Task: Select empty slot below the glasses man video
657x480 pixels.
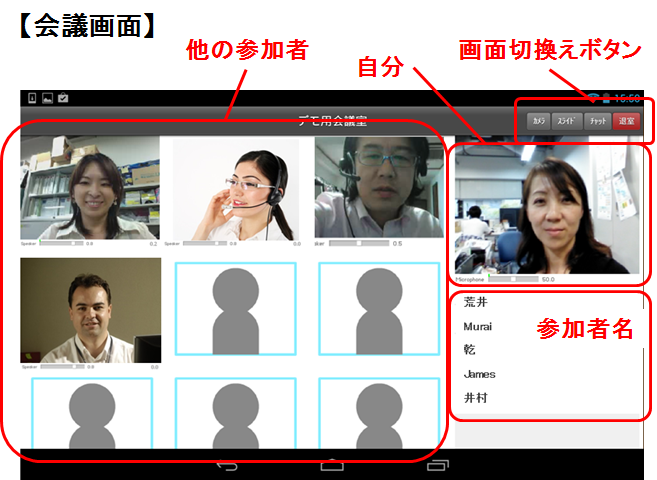Action: tap(379, 309)
